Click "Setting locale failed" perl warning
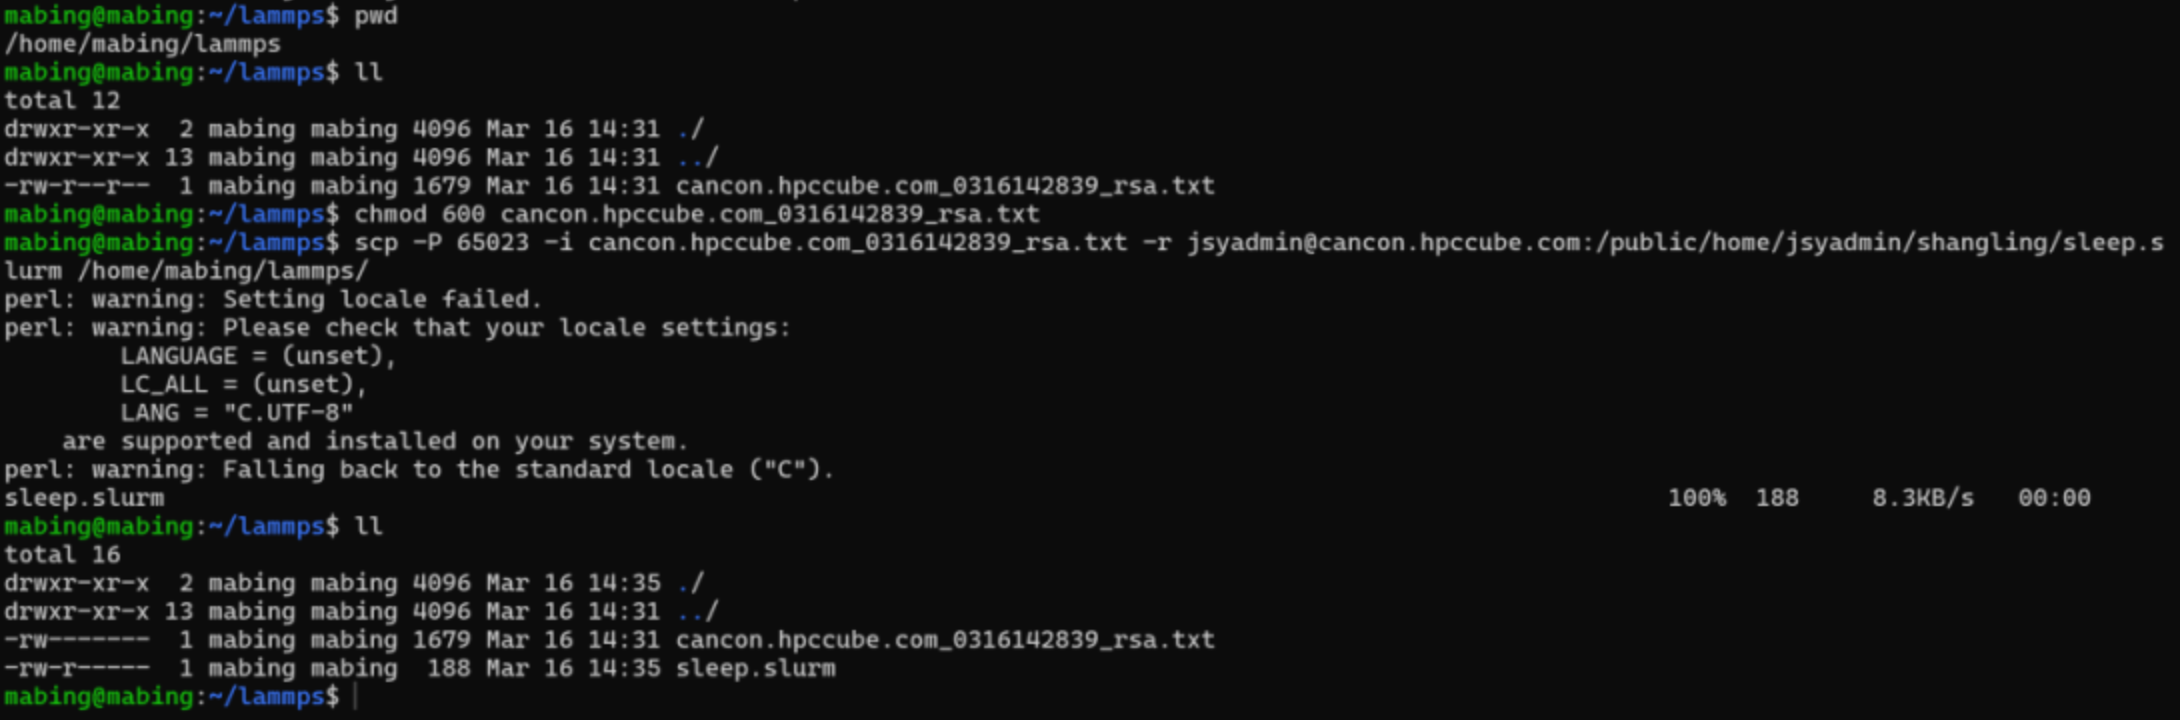 (x=381, y=299)
